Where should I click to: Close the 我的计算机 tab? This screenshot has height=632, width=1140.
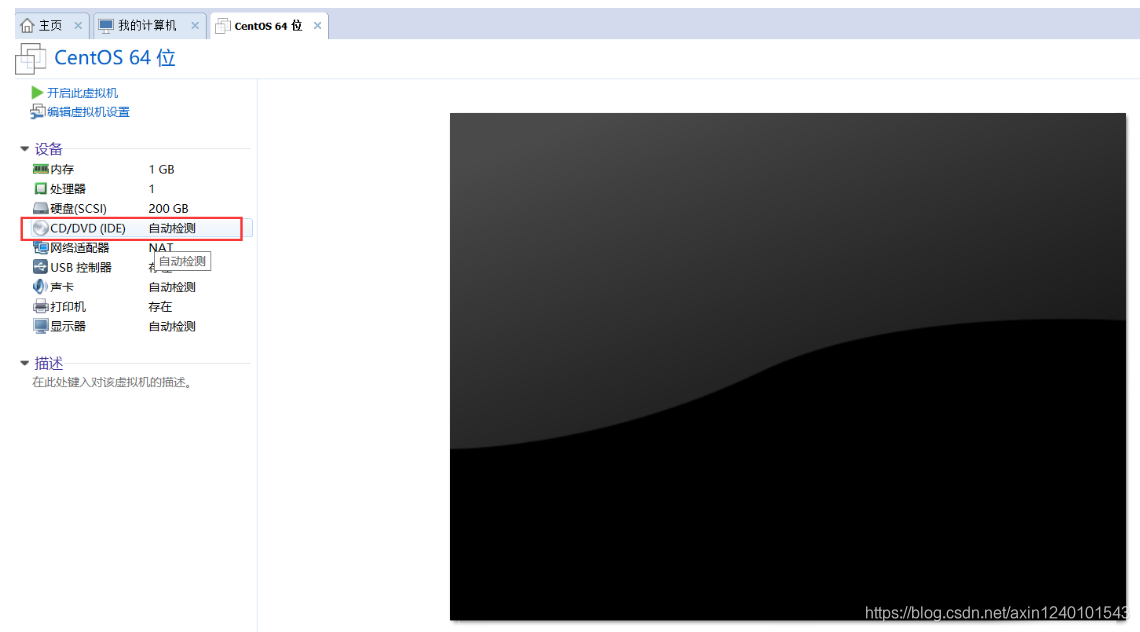pyautogui.click(x=195, y=25)
